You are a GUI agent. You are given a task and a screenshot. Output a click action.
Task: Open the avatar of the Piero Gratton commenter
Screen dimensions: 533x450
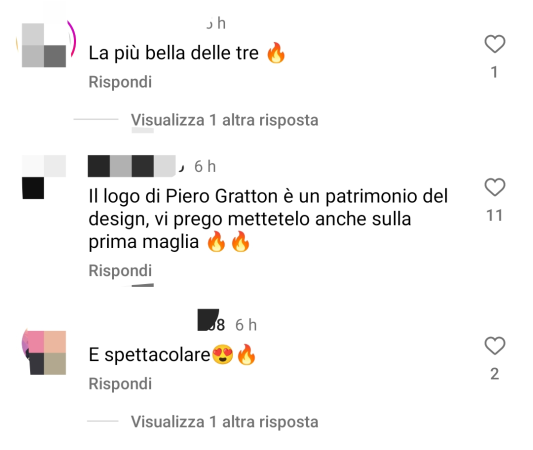[x=44, y=177]
